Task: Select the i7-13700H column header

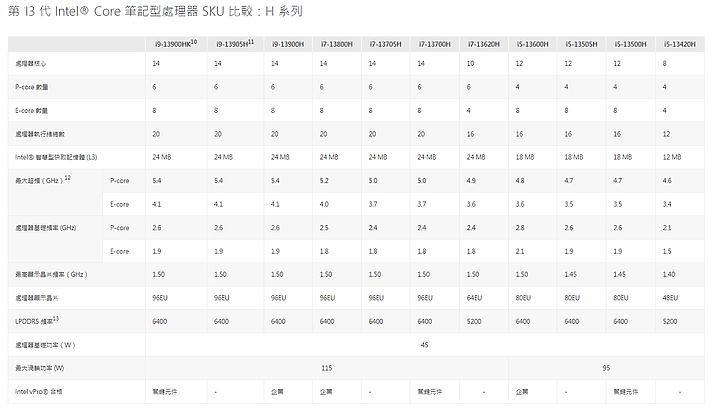Action: pos(434,44)
